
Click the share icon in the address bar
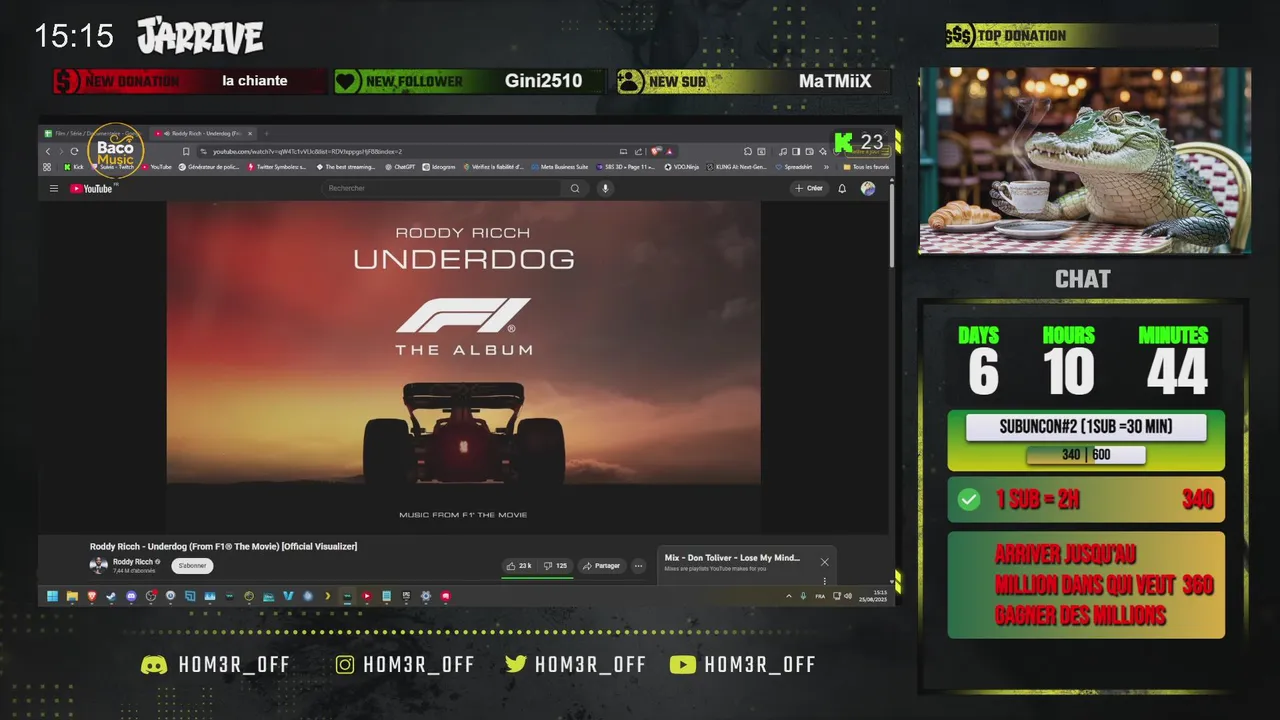pyautogui.click(x=638, y=151)
